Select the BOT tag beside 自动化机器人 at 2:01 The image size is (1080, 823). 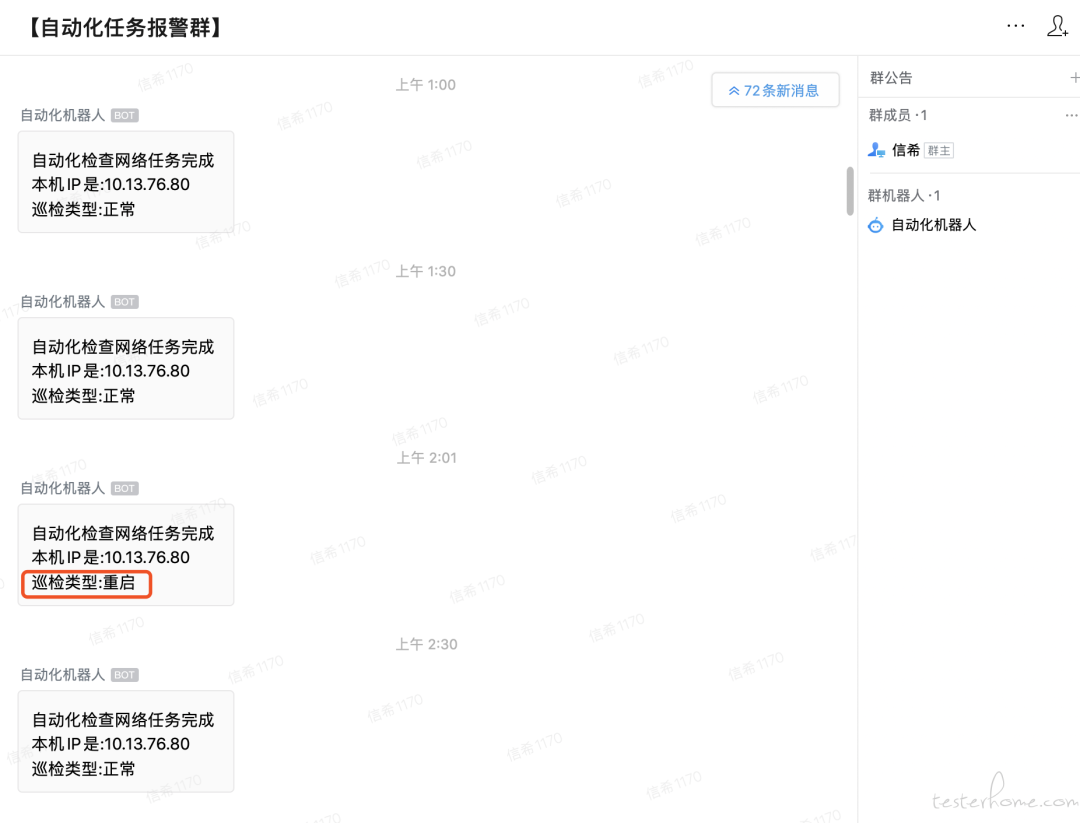(x=124, y=488)
